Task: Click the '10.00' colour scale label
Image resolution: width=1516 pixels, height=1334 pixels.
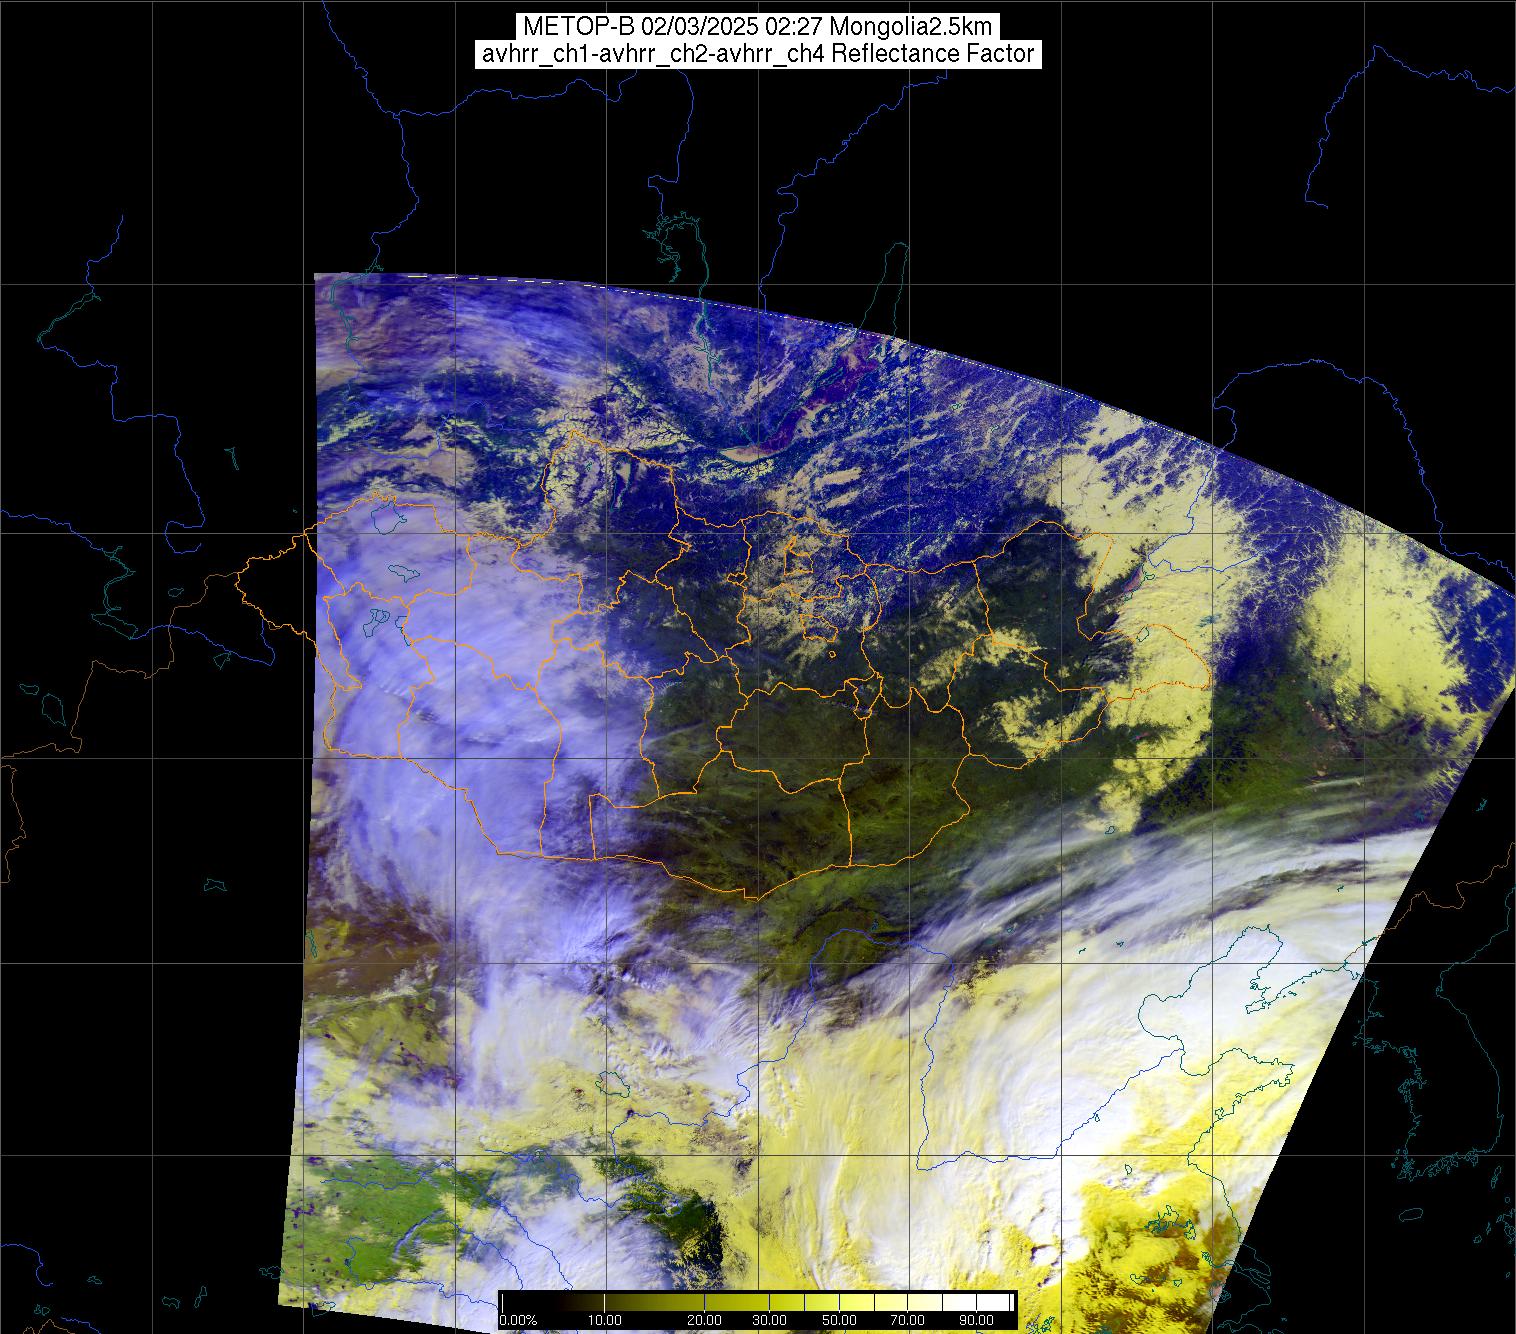Action: click(605, 1321)
